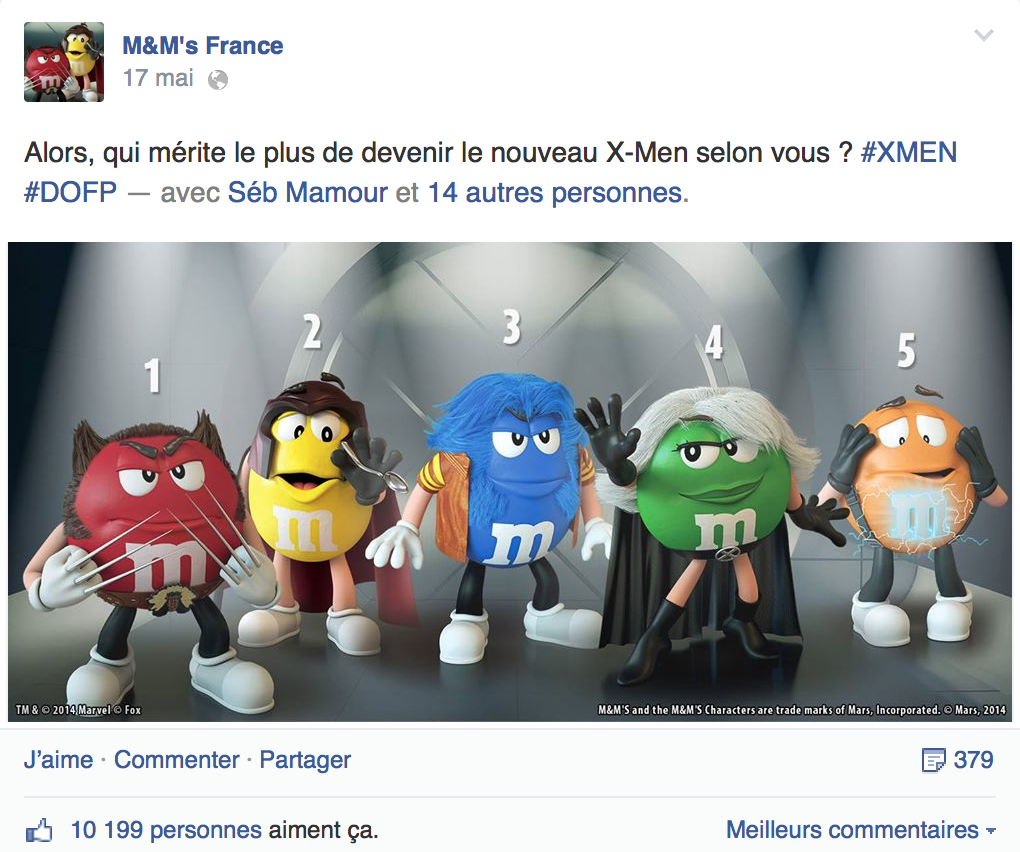Viewport: 1020px width, 852px height.
Task: View the "10 199 personnes" who liked
Action: coord(166,830)
